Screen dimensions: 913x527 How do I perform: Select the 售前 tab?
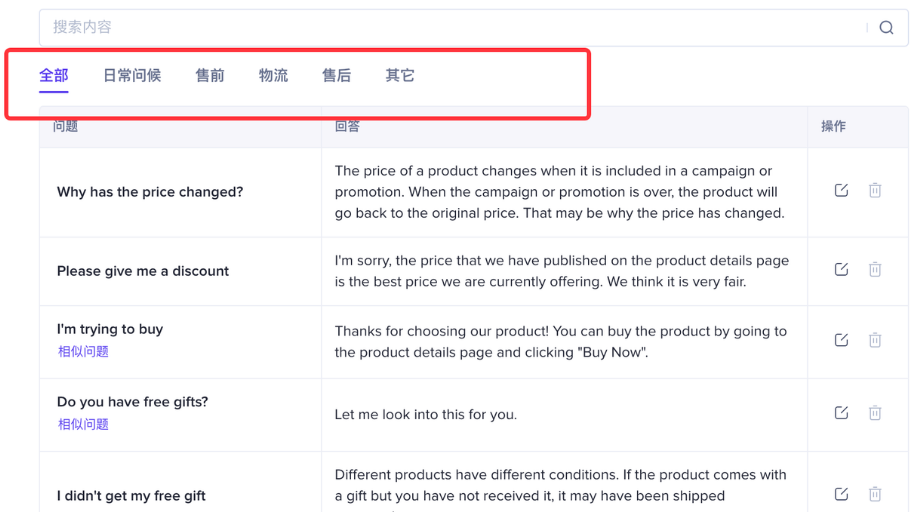pos(210,76)
